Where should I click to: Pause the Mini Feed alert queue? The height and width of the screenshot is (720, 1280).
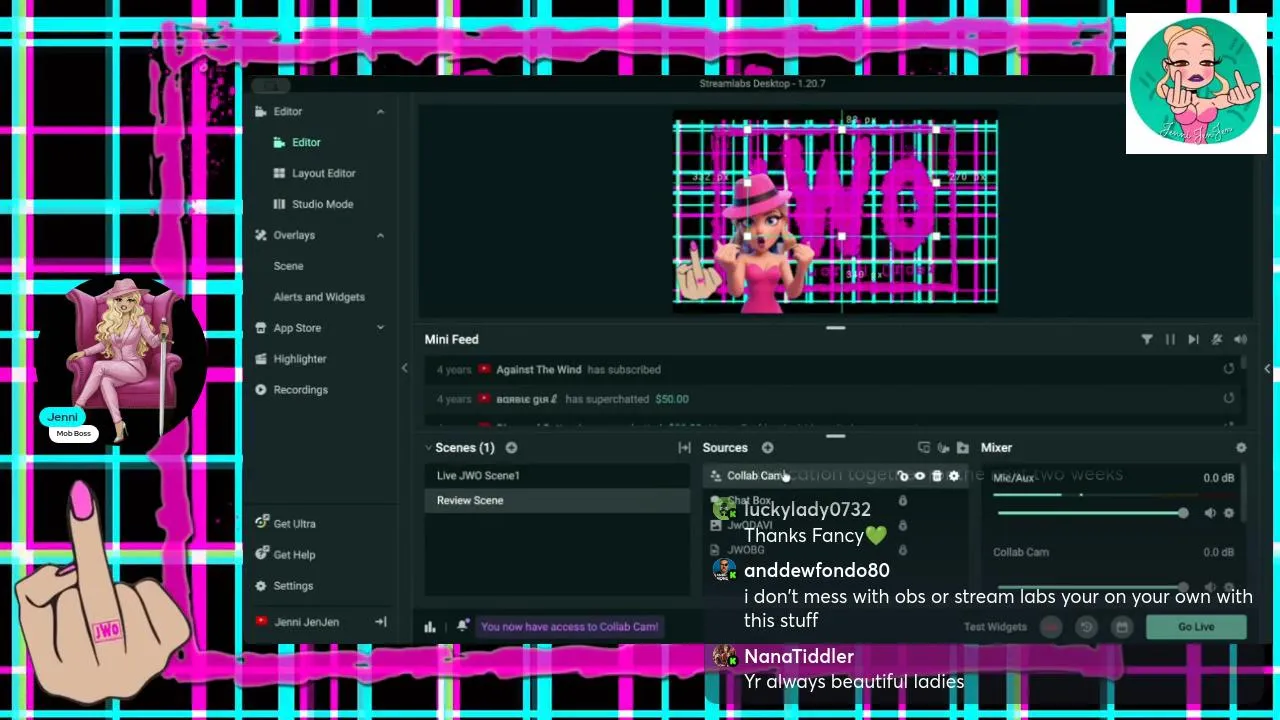point(1170,340)
